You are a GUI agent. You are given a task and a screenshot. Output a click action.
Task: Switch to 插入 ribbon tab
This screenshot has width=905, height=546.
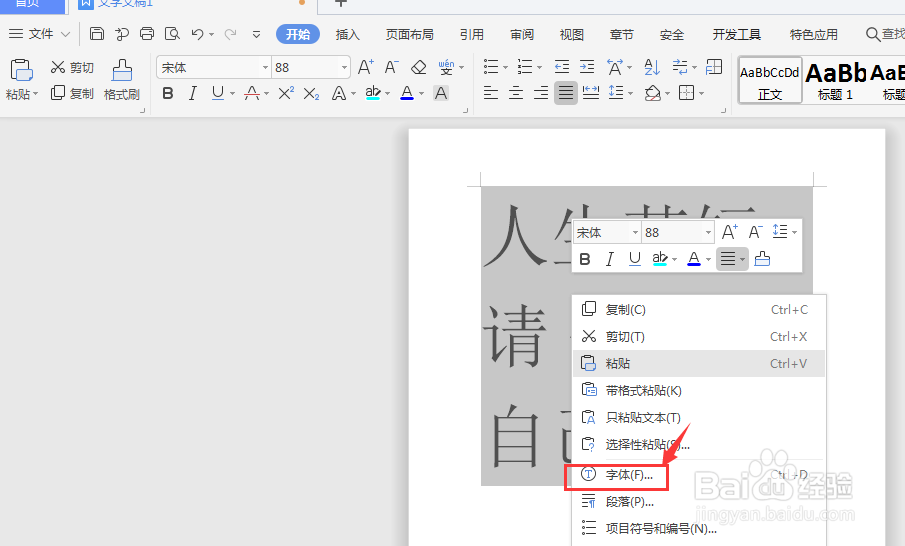tap(347, 35)
